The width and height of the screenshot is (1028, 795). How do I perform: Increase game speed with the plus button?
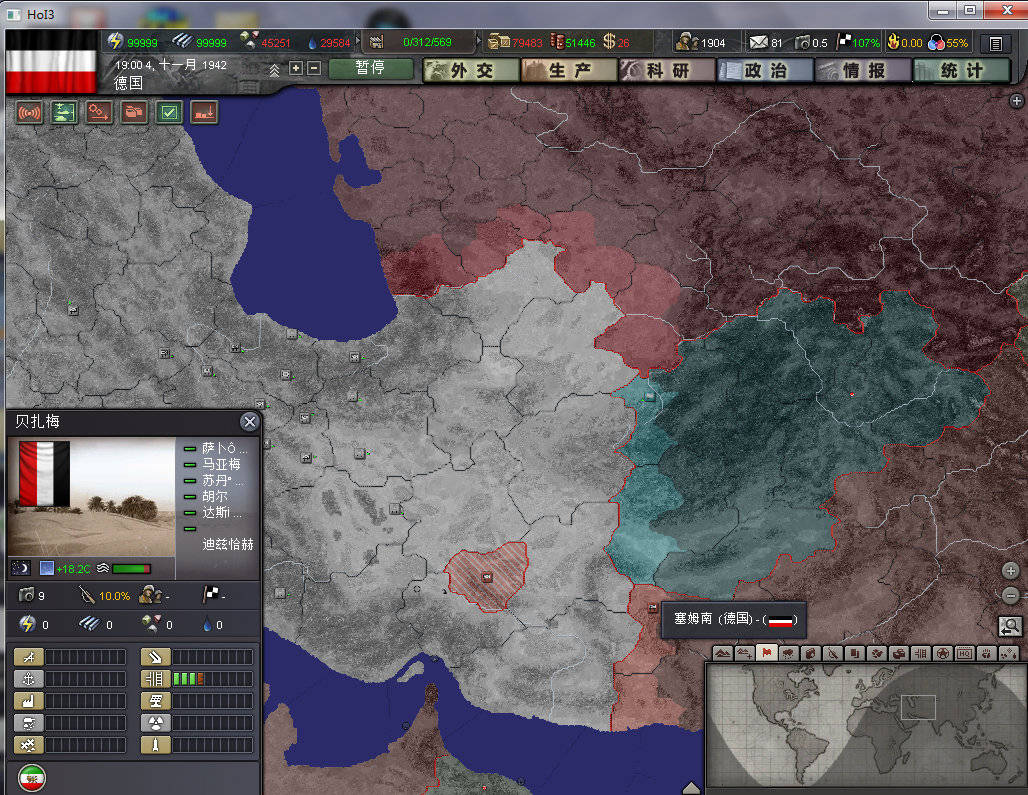(296, 68)
